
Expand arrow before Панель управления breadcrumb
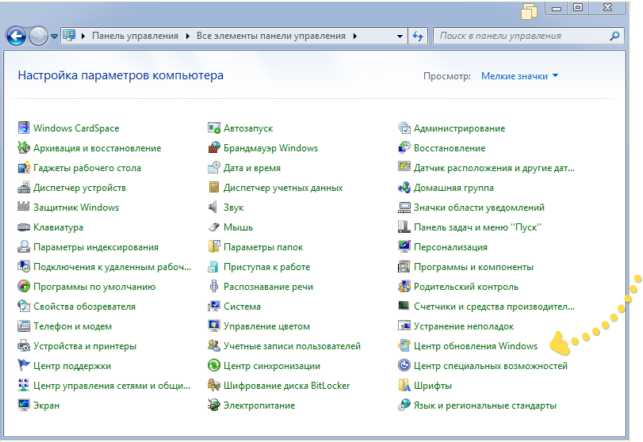(83, 36)
